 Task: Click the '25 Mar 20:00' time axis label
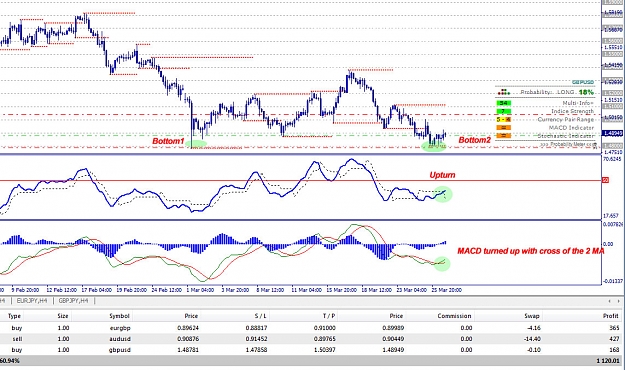(x=446, y=290)
